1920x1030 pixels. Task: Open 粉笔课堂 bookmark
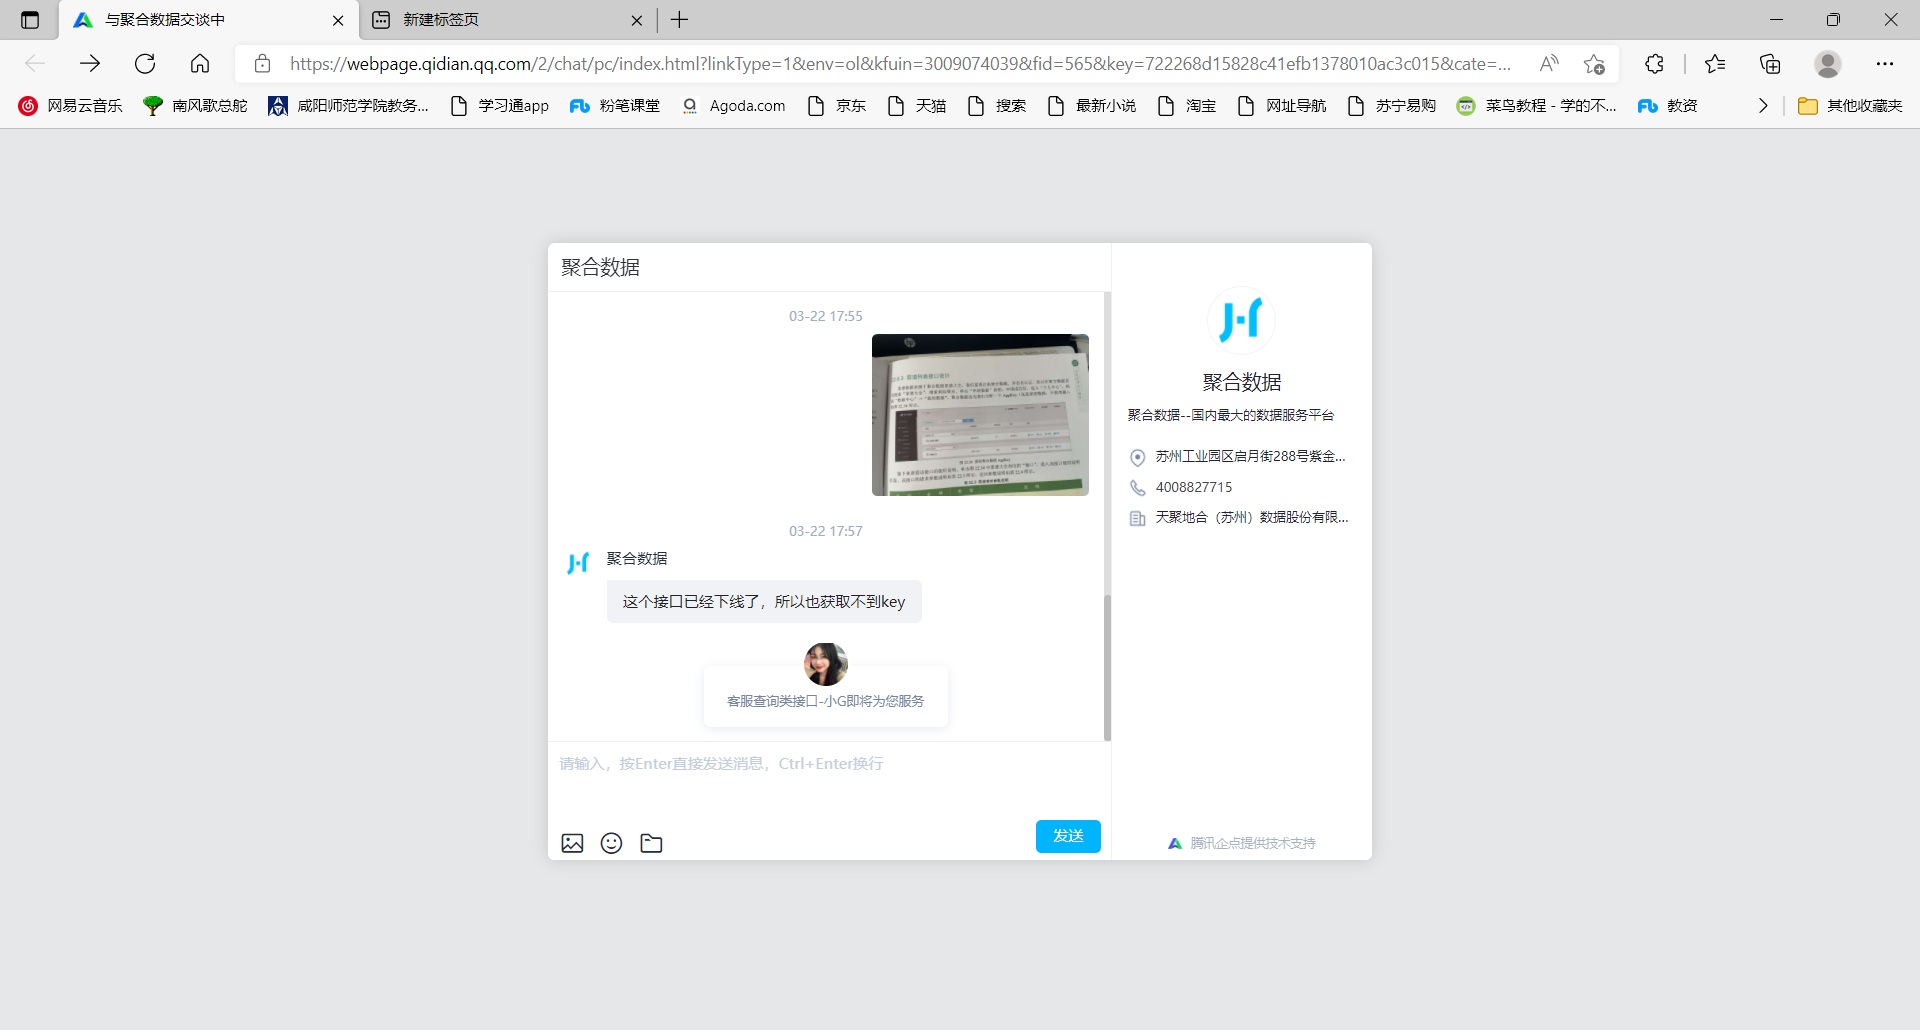(x=614, y=106)
